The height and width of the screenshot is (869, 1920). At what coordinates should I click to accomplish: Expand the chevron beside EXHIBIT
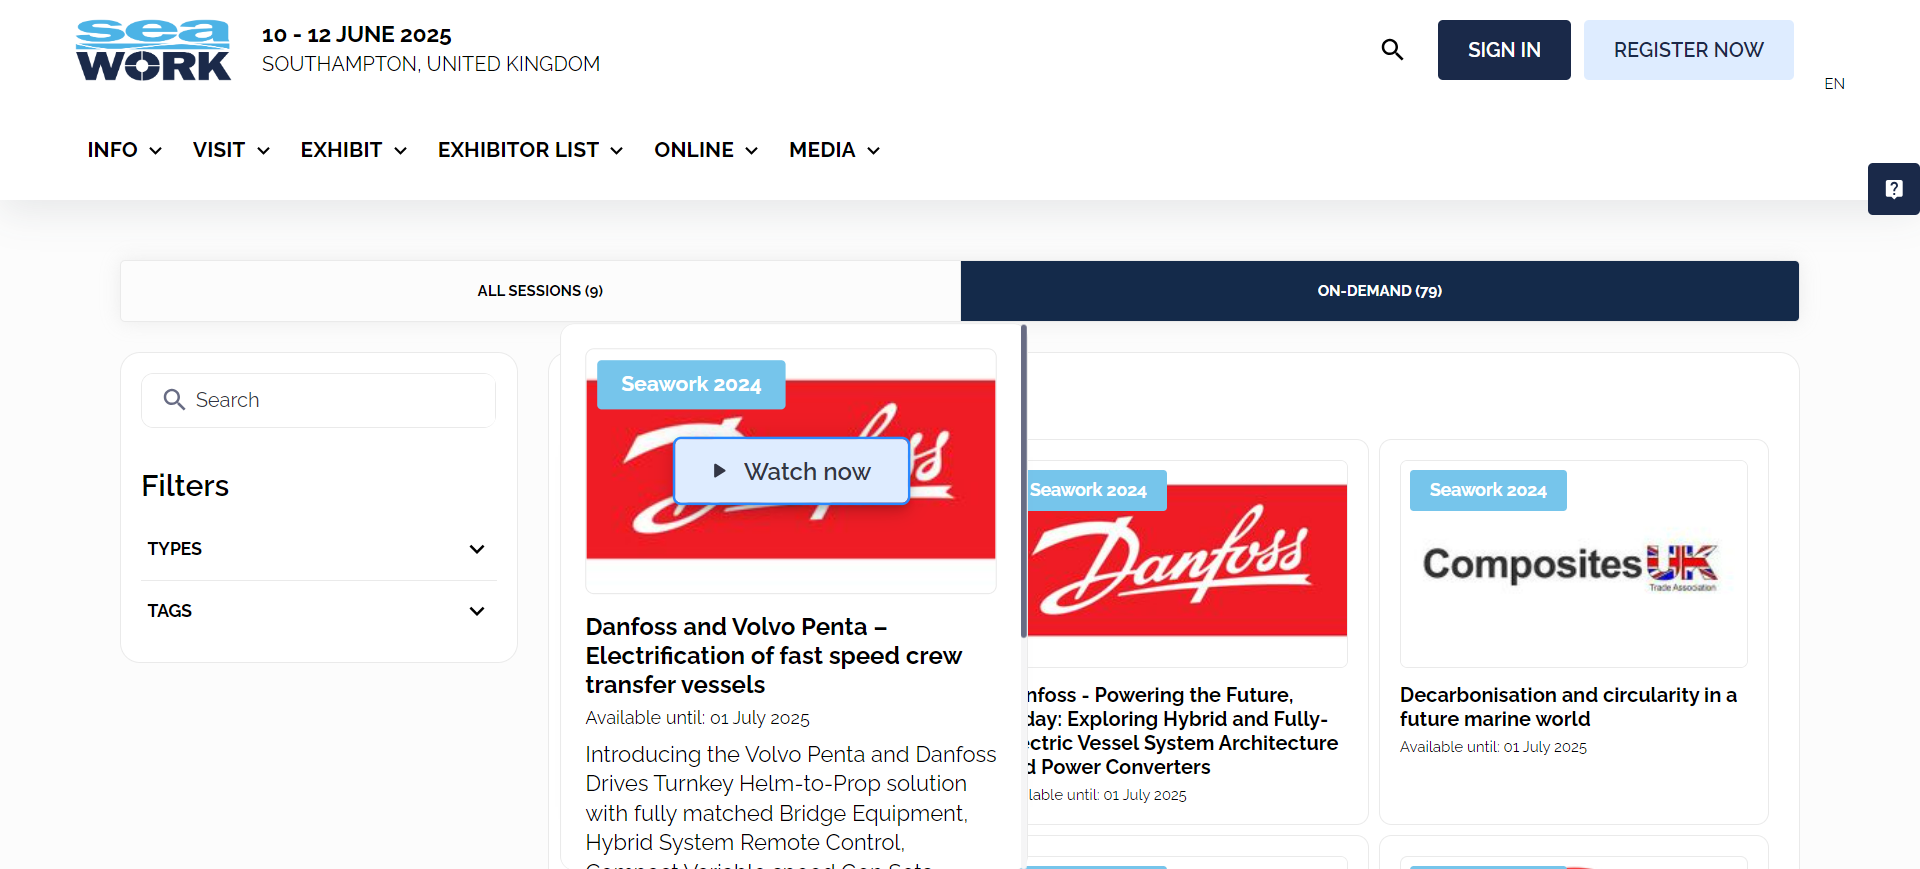click(x=401, y=151)
